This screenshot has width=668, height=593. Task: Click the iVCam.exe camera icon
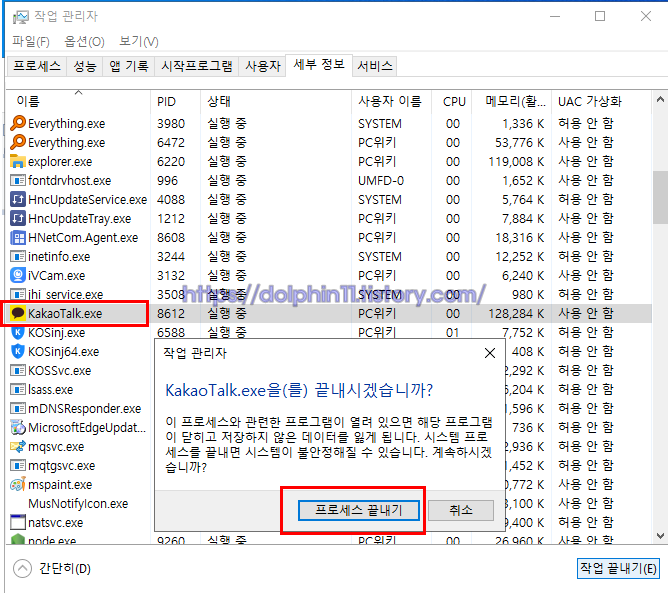17,275
